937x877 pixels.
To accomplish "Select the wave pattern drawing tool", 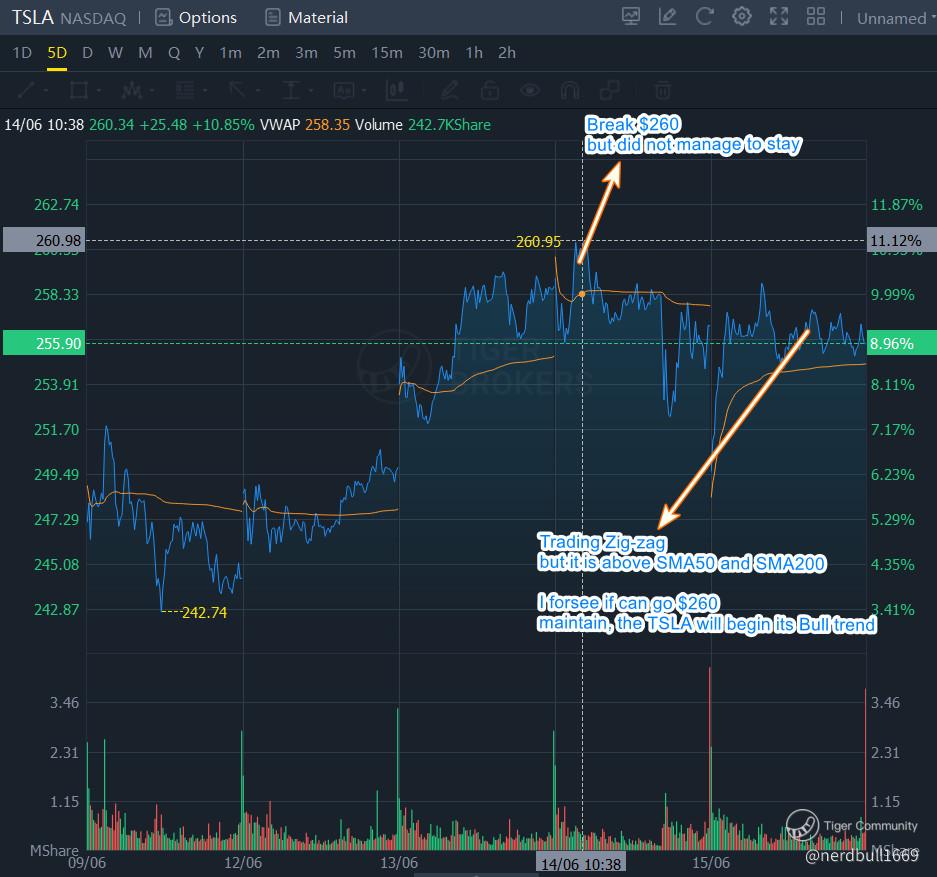I will point(131,90).
